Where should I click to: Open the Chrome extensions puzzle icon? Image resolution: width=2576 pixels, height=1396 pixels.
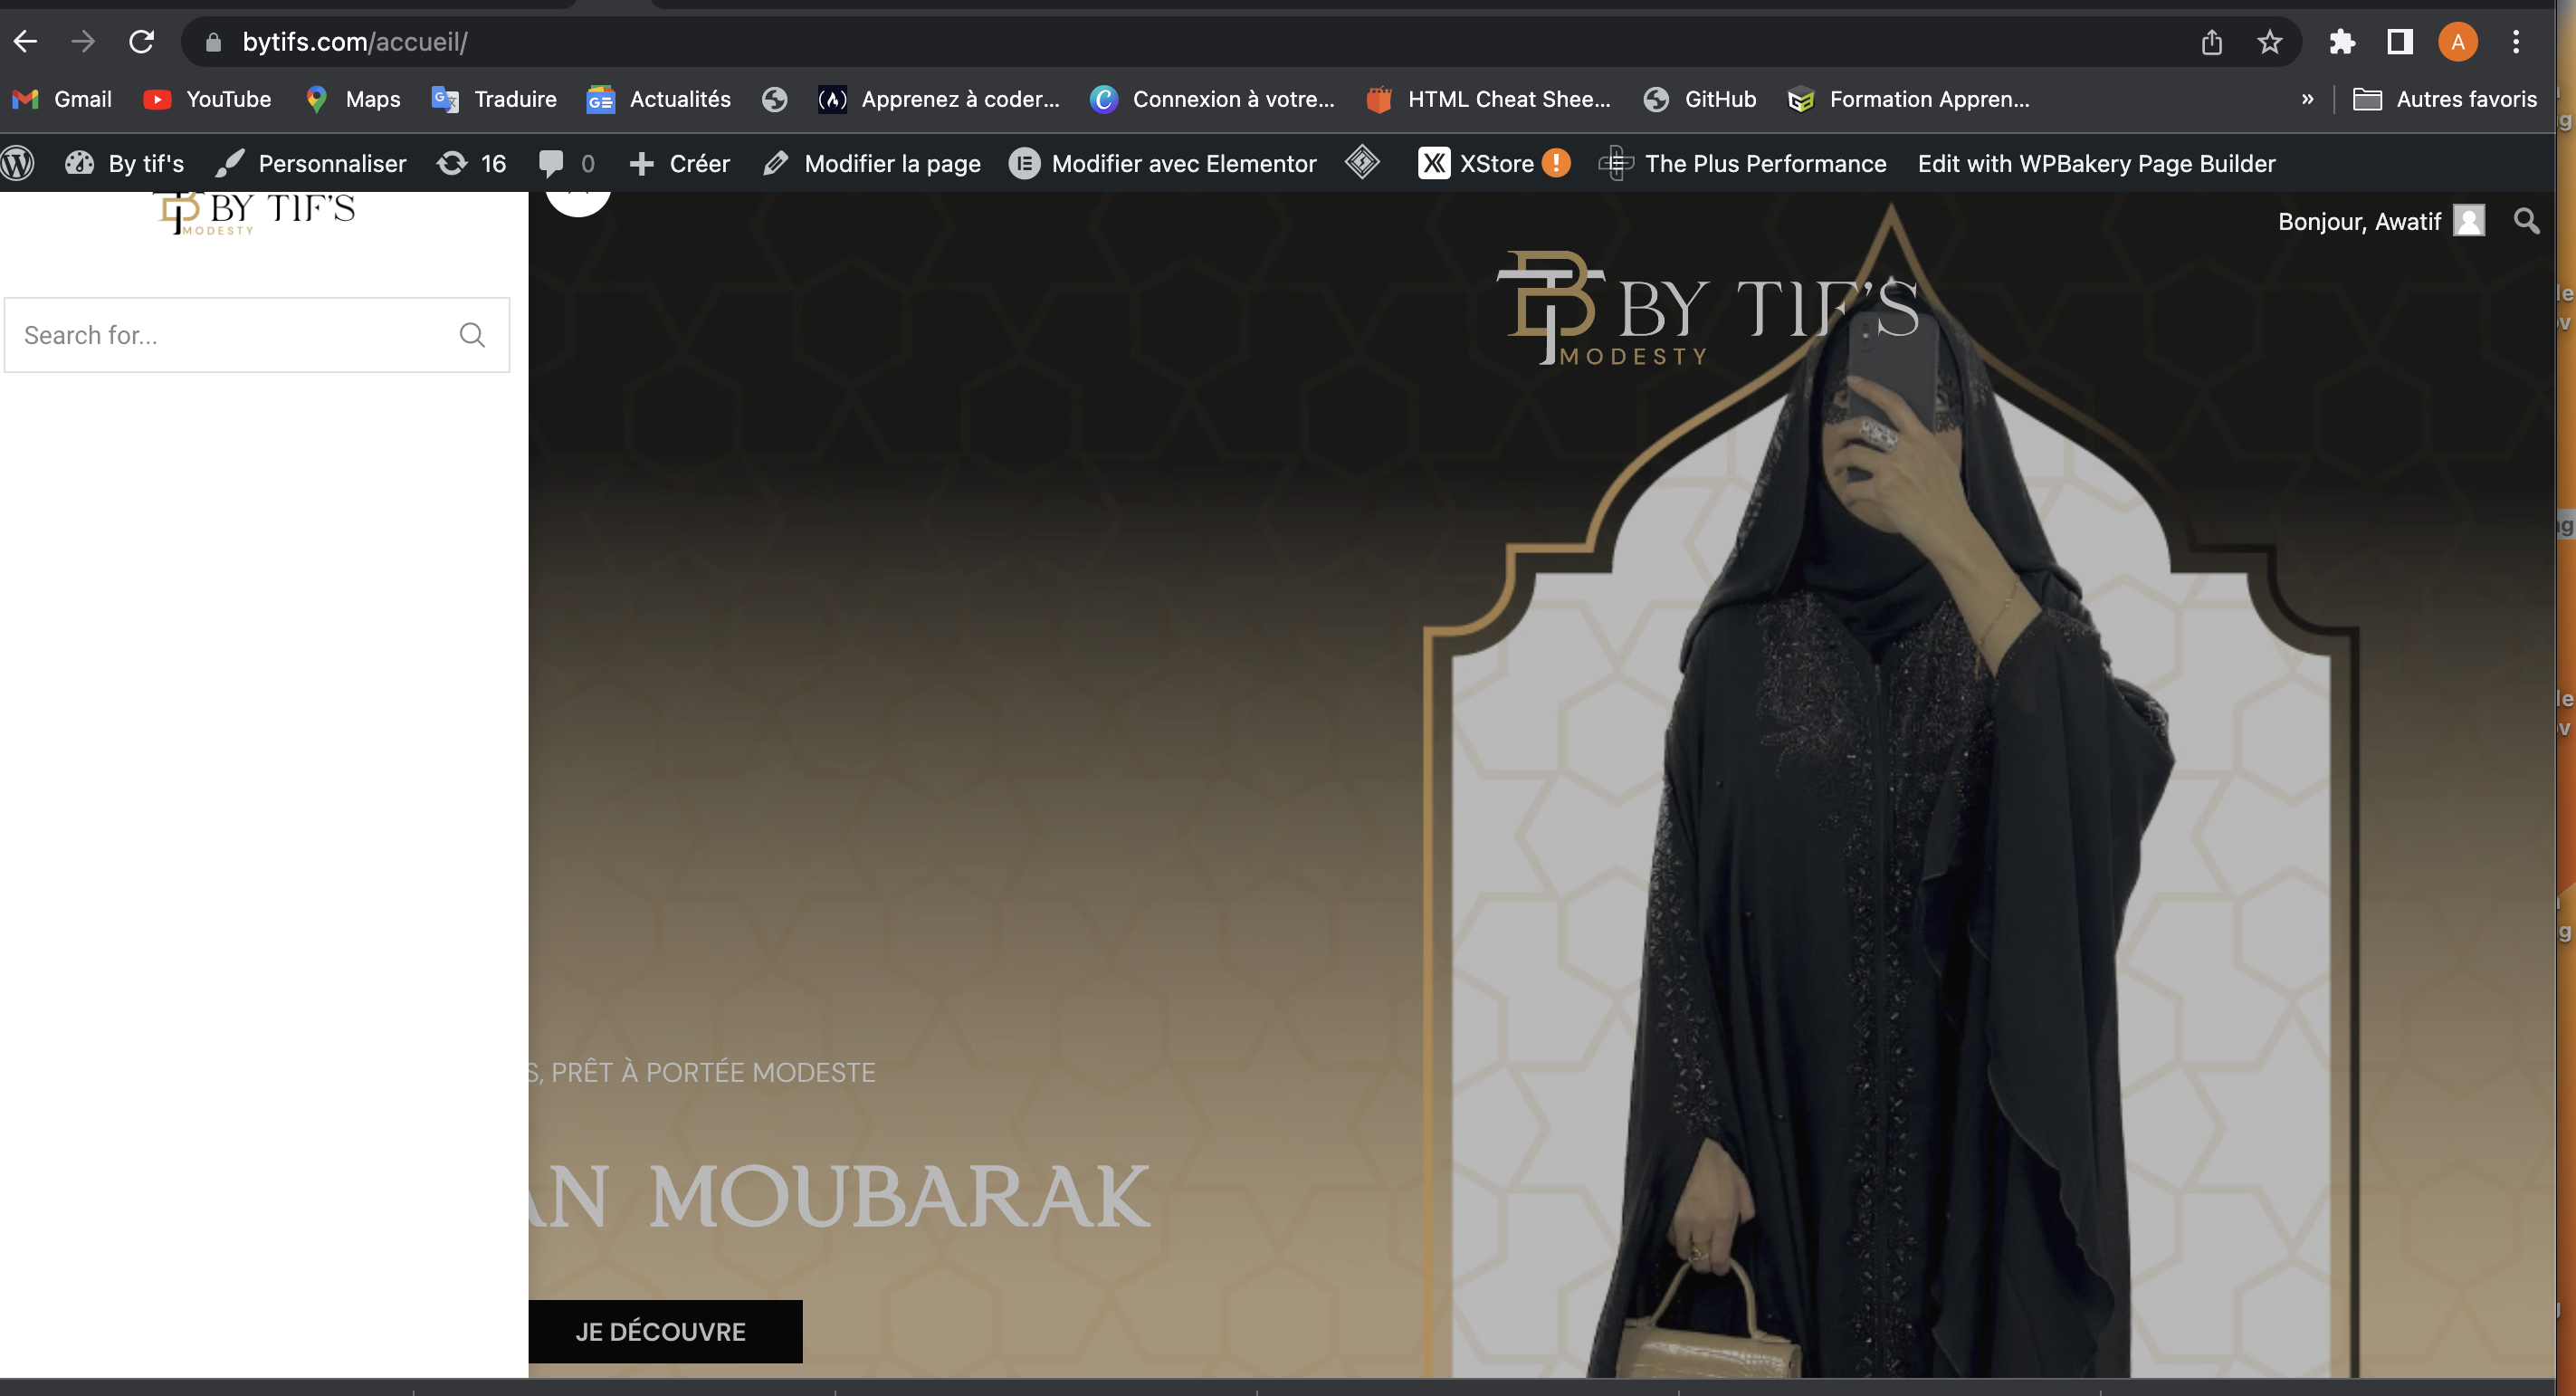pos(2342,42)
